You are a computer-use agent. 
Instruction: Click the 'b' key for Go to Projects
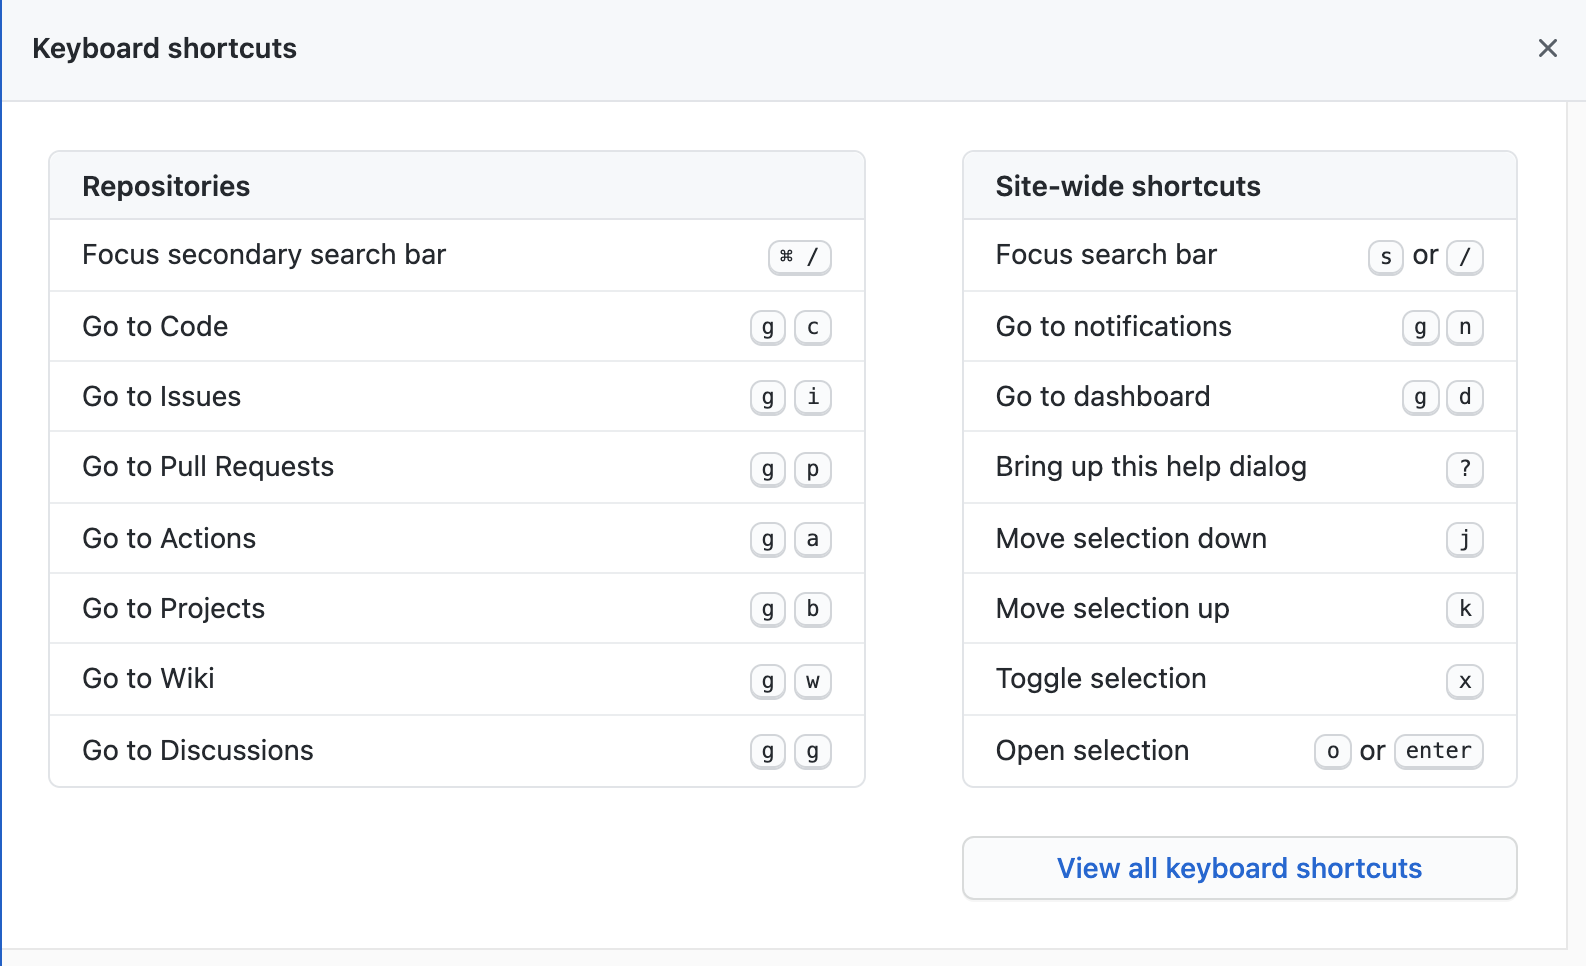(x=813, y=609)
